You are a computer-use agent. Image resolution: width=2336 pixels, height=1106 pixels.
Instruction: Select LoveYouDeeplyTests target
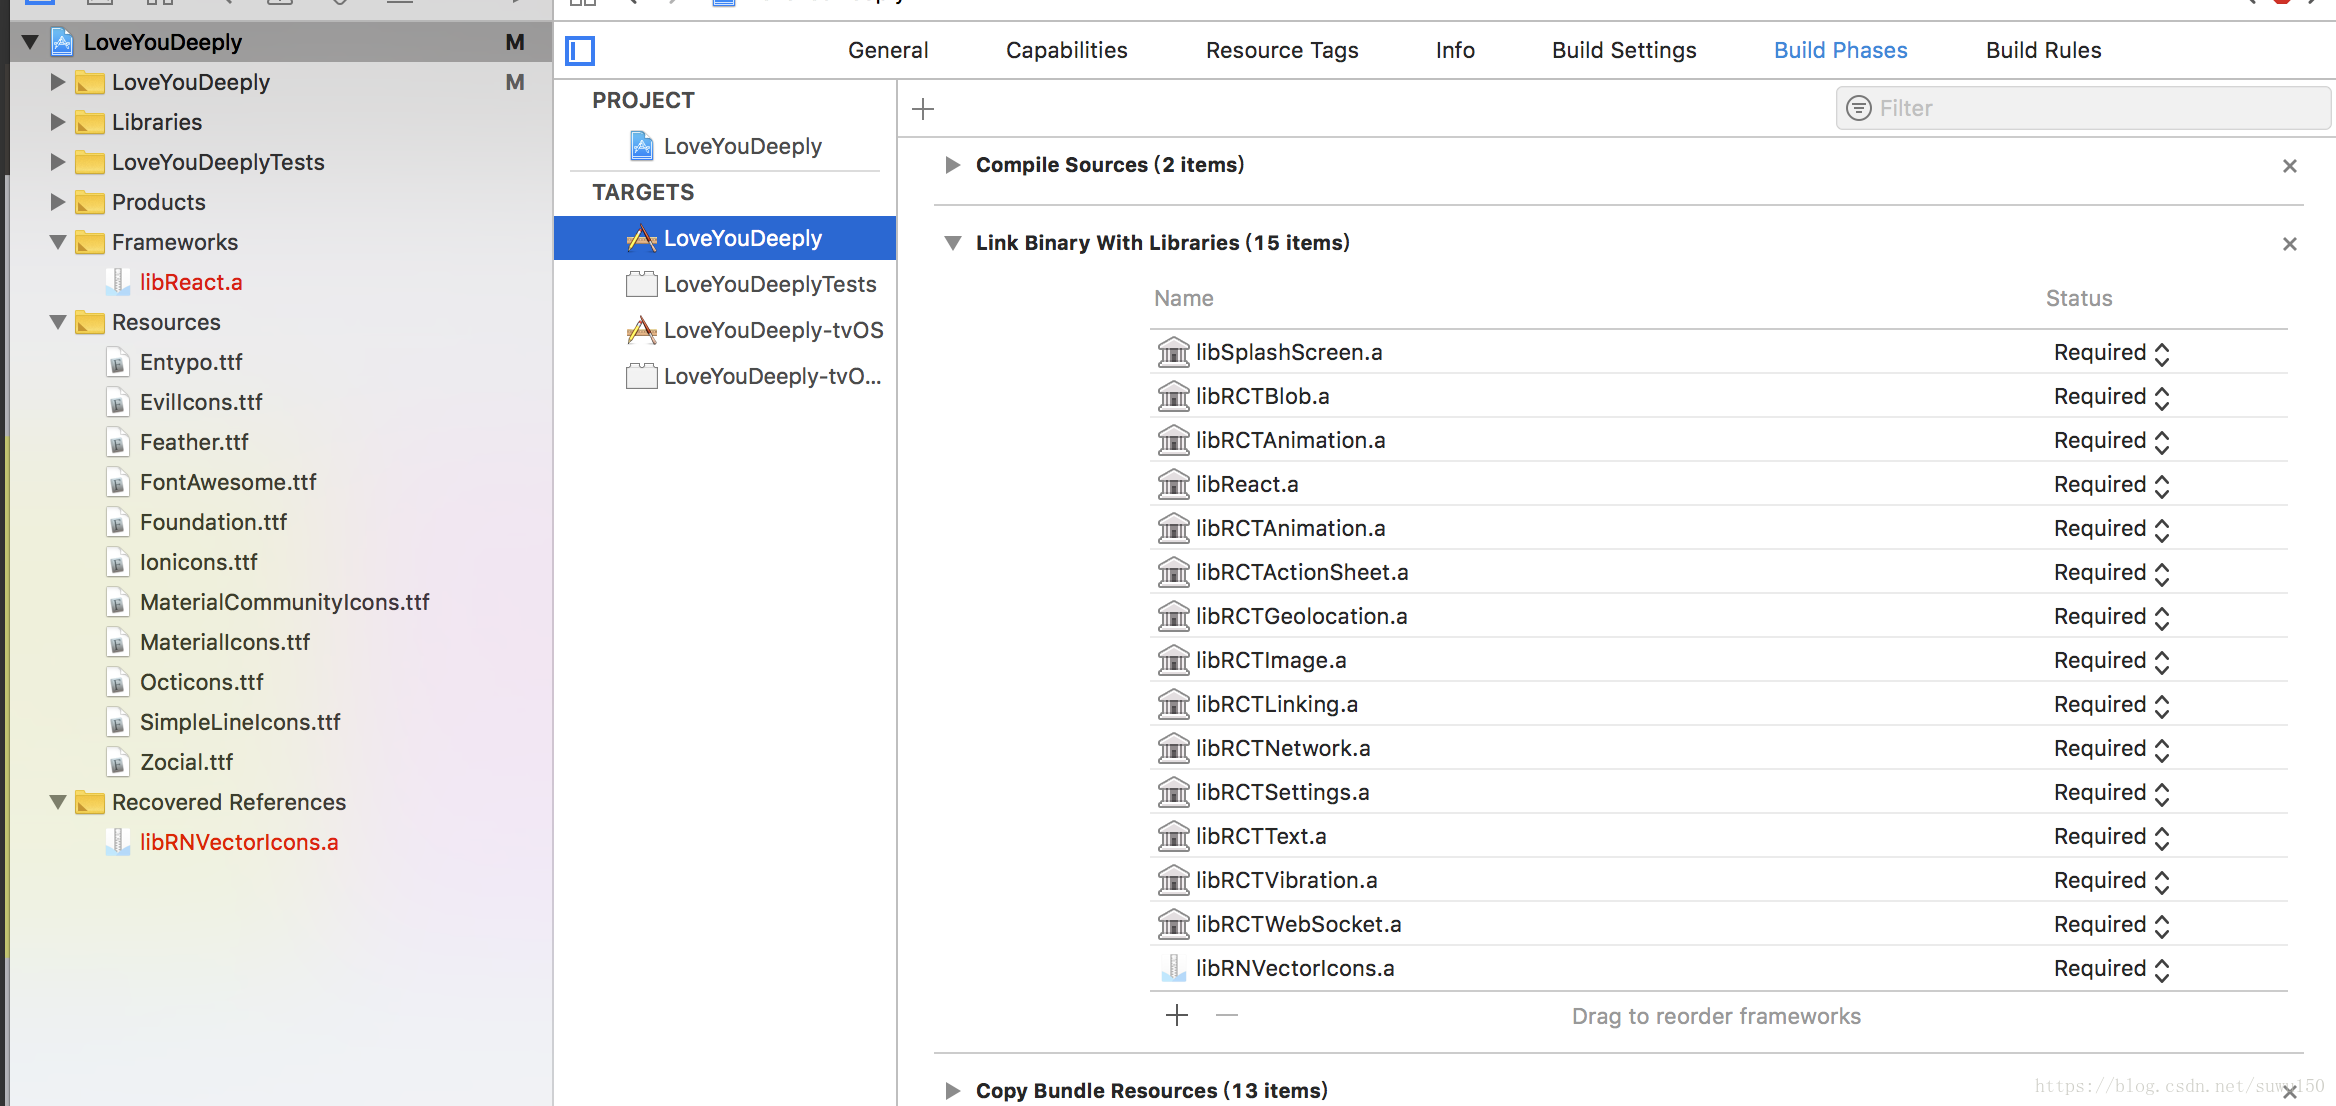(x=769, y=283)
